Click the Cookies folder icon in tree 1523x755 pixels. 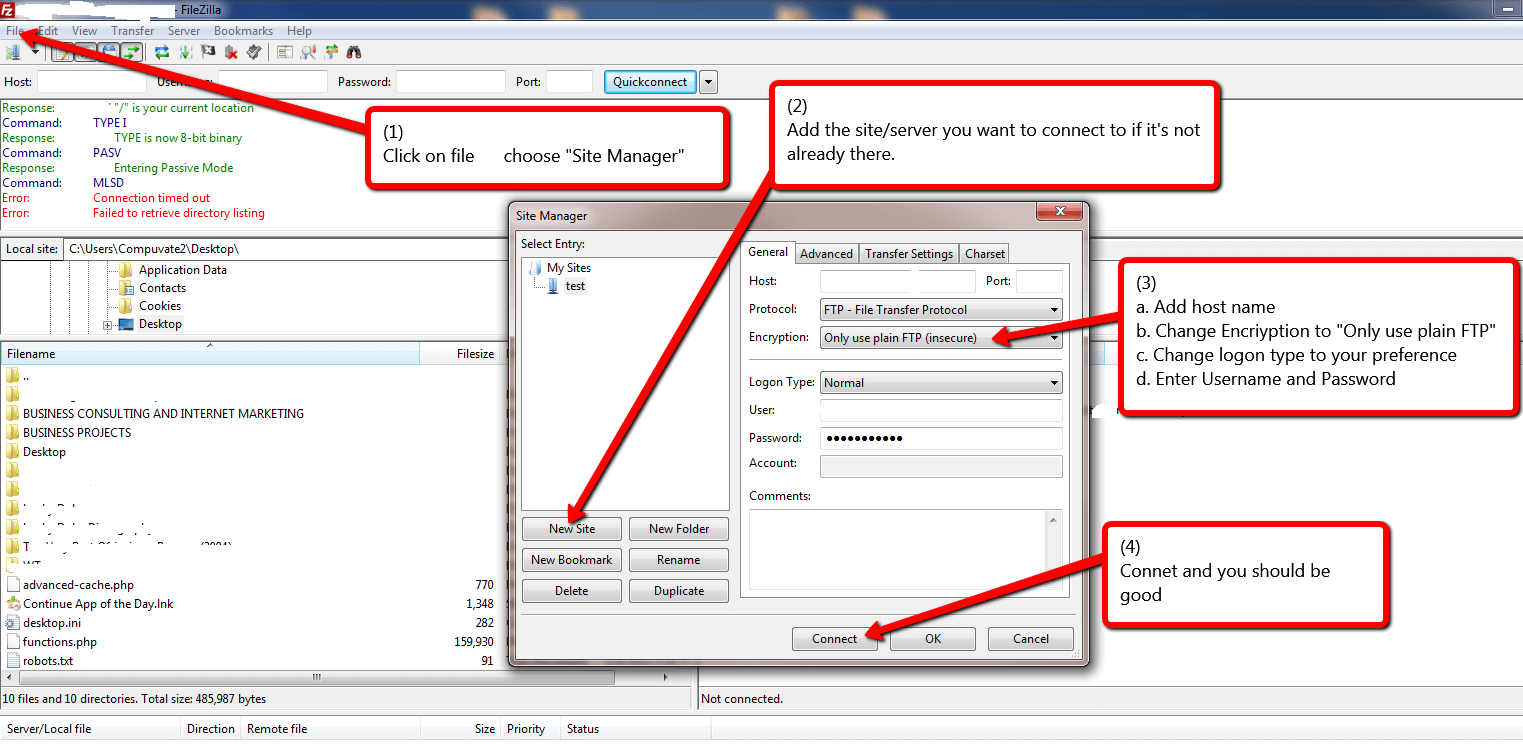point(126,306)
